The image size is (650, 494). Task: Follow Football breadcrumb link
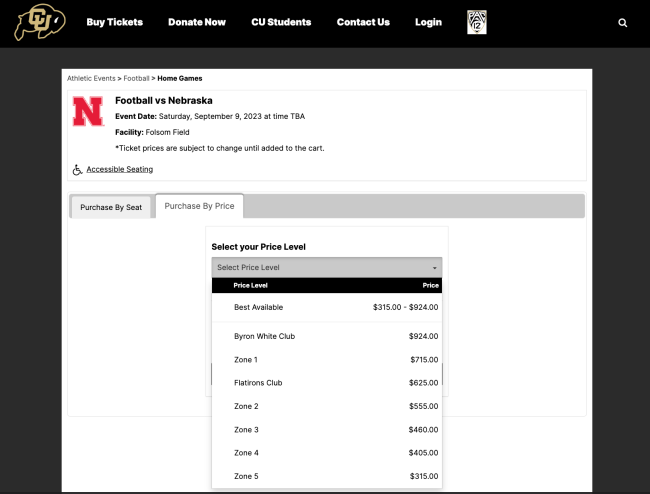(x=136, y=78)
